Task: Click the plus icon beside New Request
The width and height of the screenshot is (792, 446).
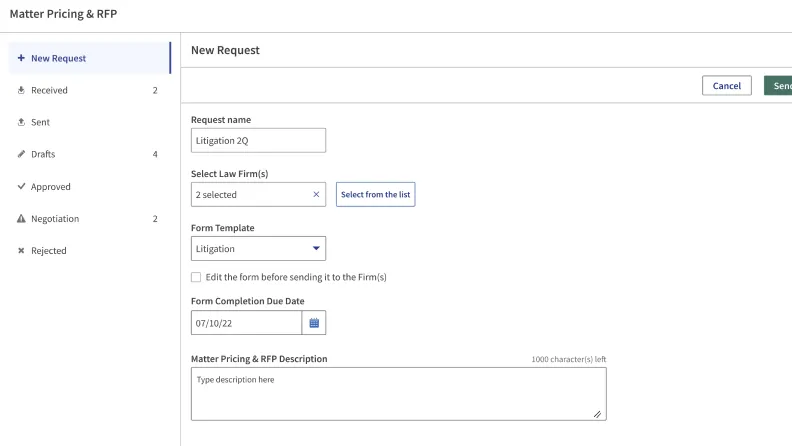Action: tap(21, 58)
